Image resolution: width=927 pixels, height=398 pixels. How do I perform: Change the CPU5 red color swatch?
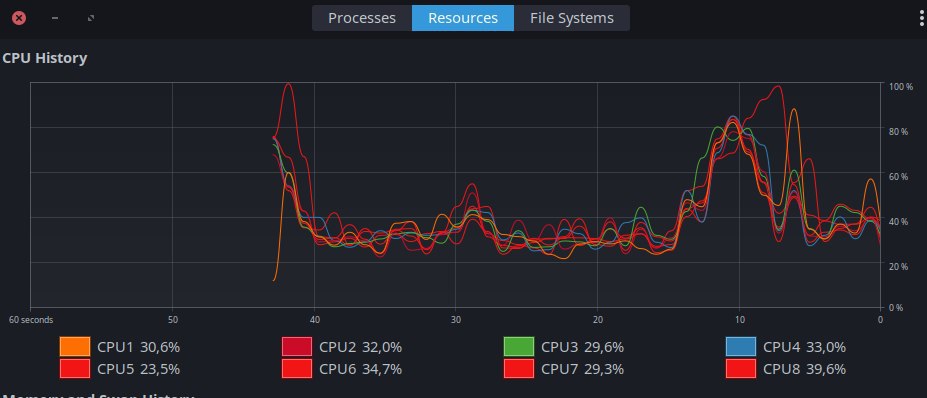[75, 368]
